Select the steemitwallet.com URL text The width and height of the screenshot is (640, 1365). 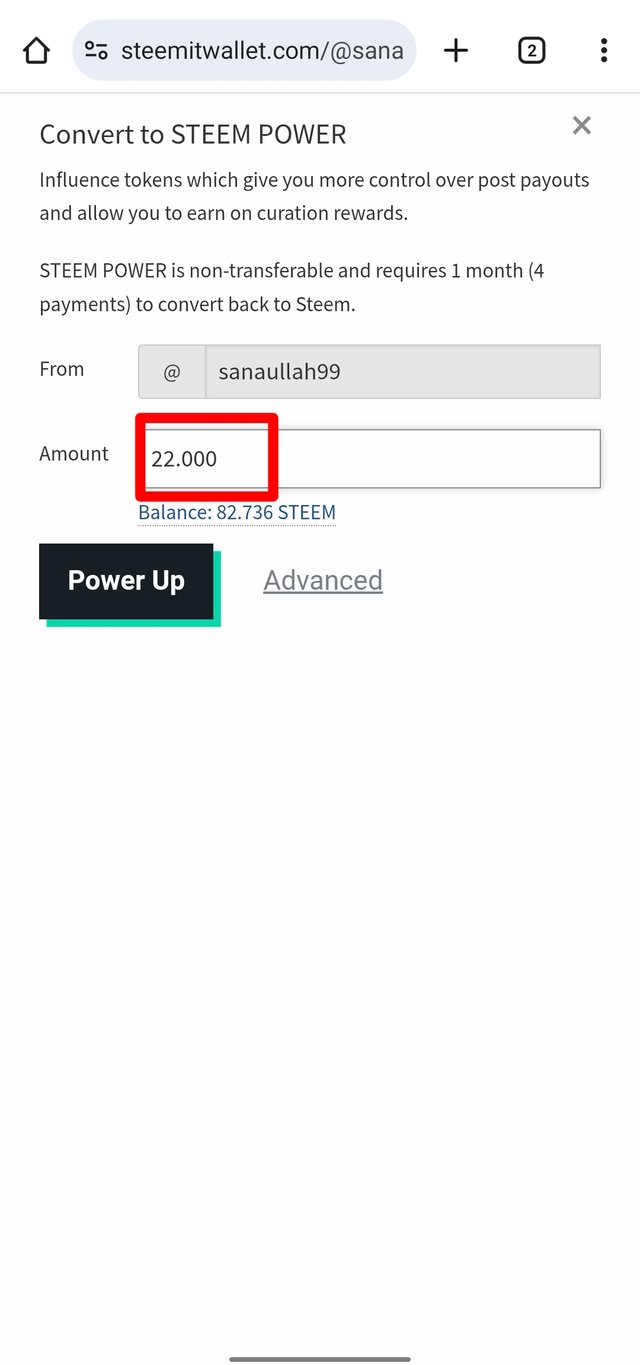coord(262,51)
